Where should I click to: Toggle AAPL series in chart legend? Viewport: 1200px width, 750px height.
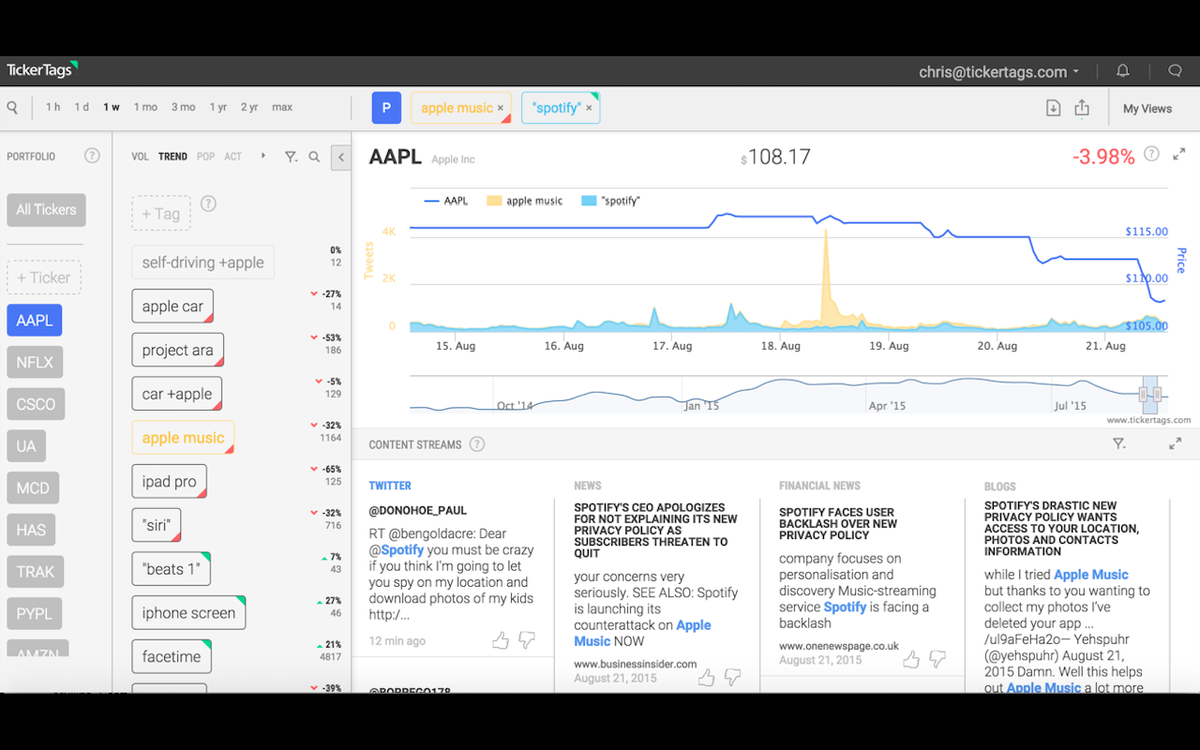[446, 201]
